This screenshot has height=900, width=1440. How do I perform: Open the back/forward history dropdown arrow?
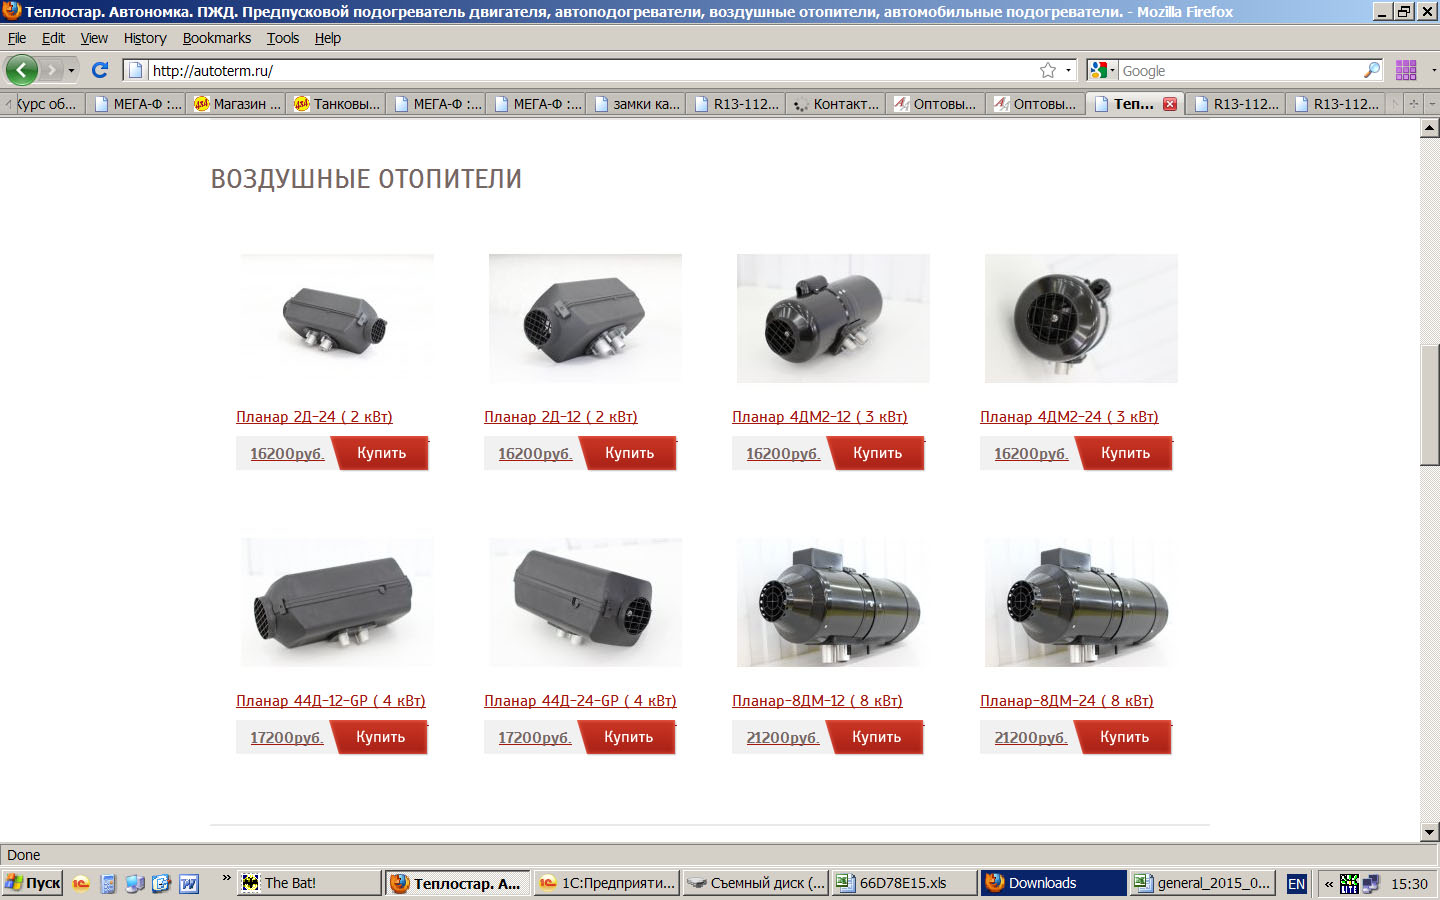71,70
